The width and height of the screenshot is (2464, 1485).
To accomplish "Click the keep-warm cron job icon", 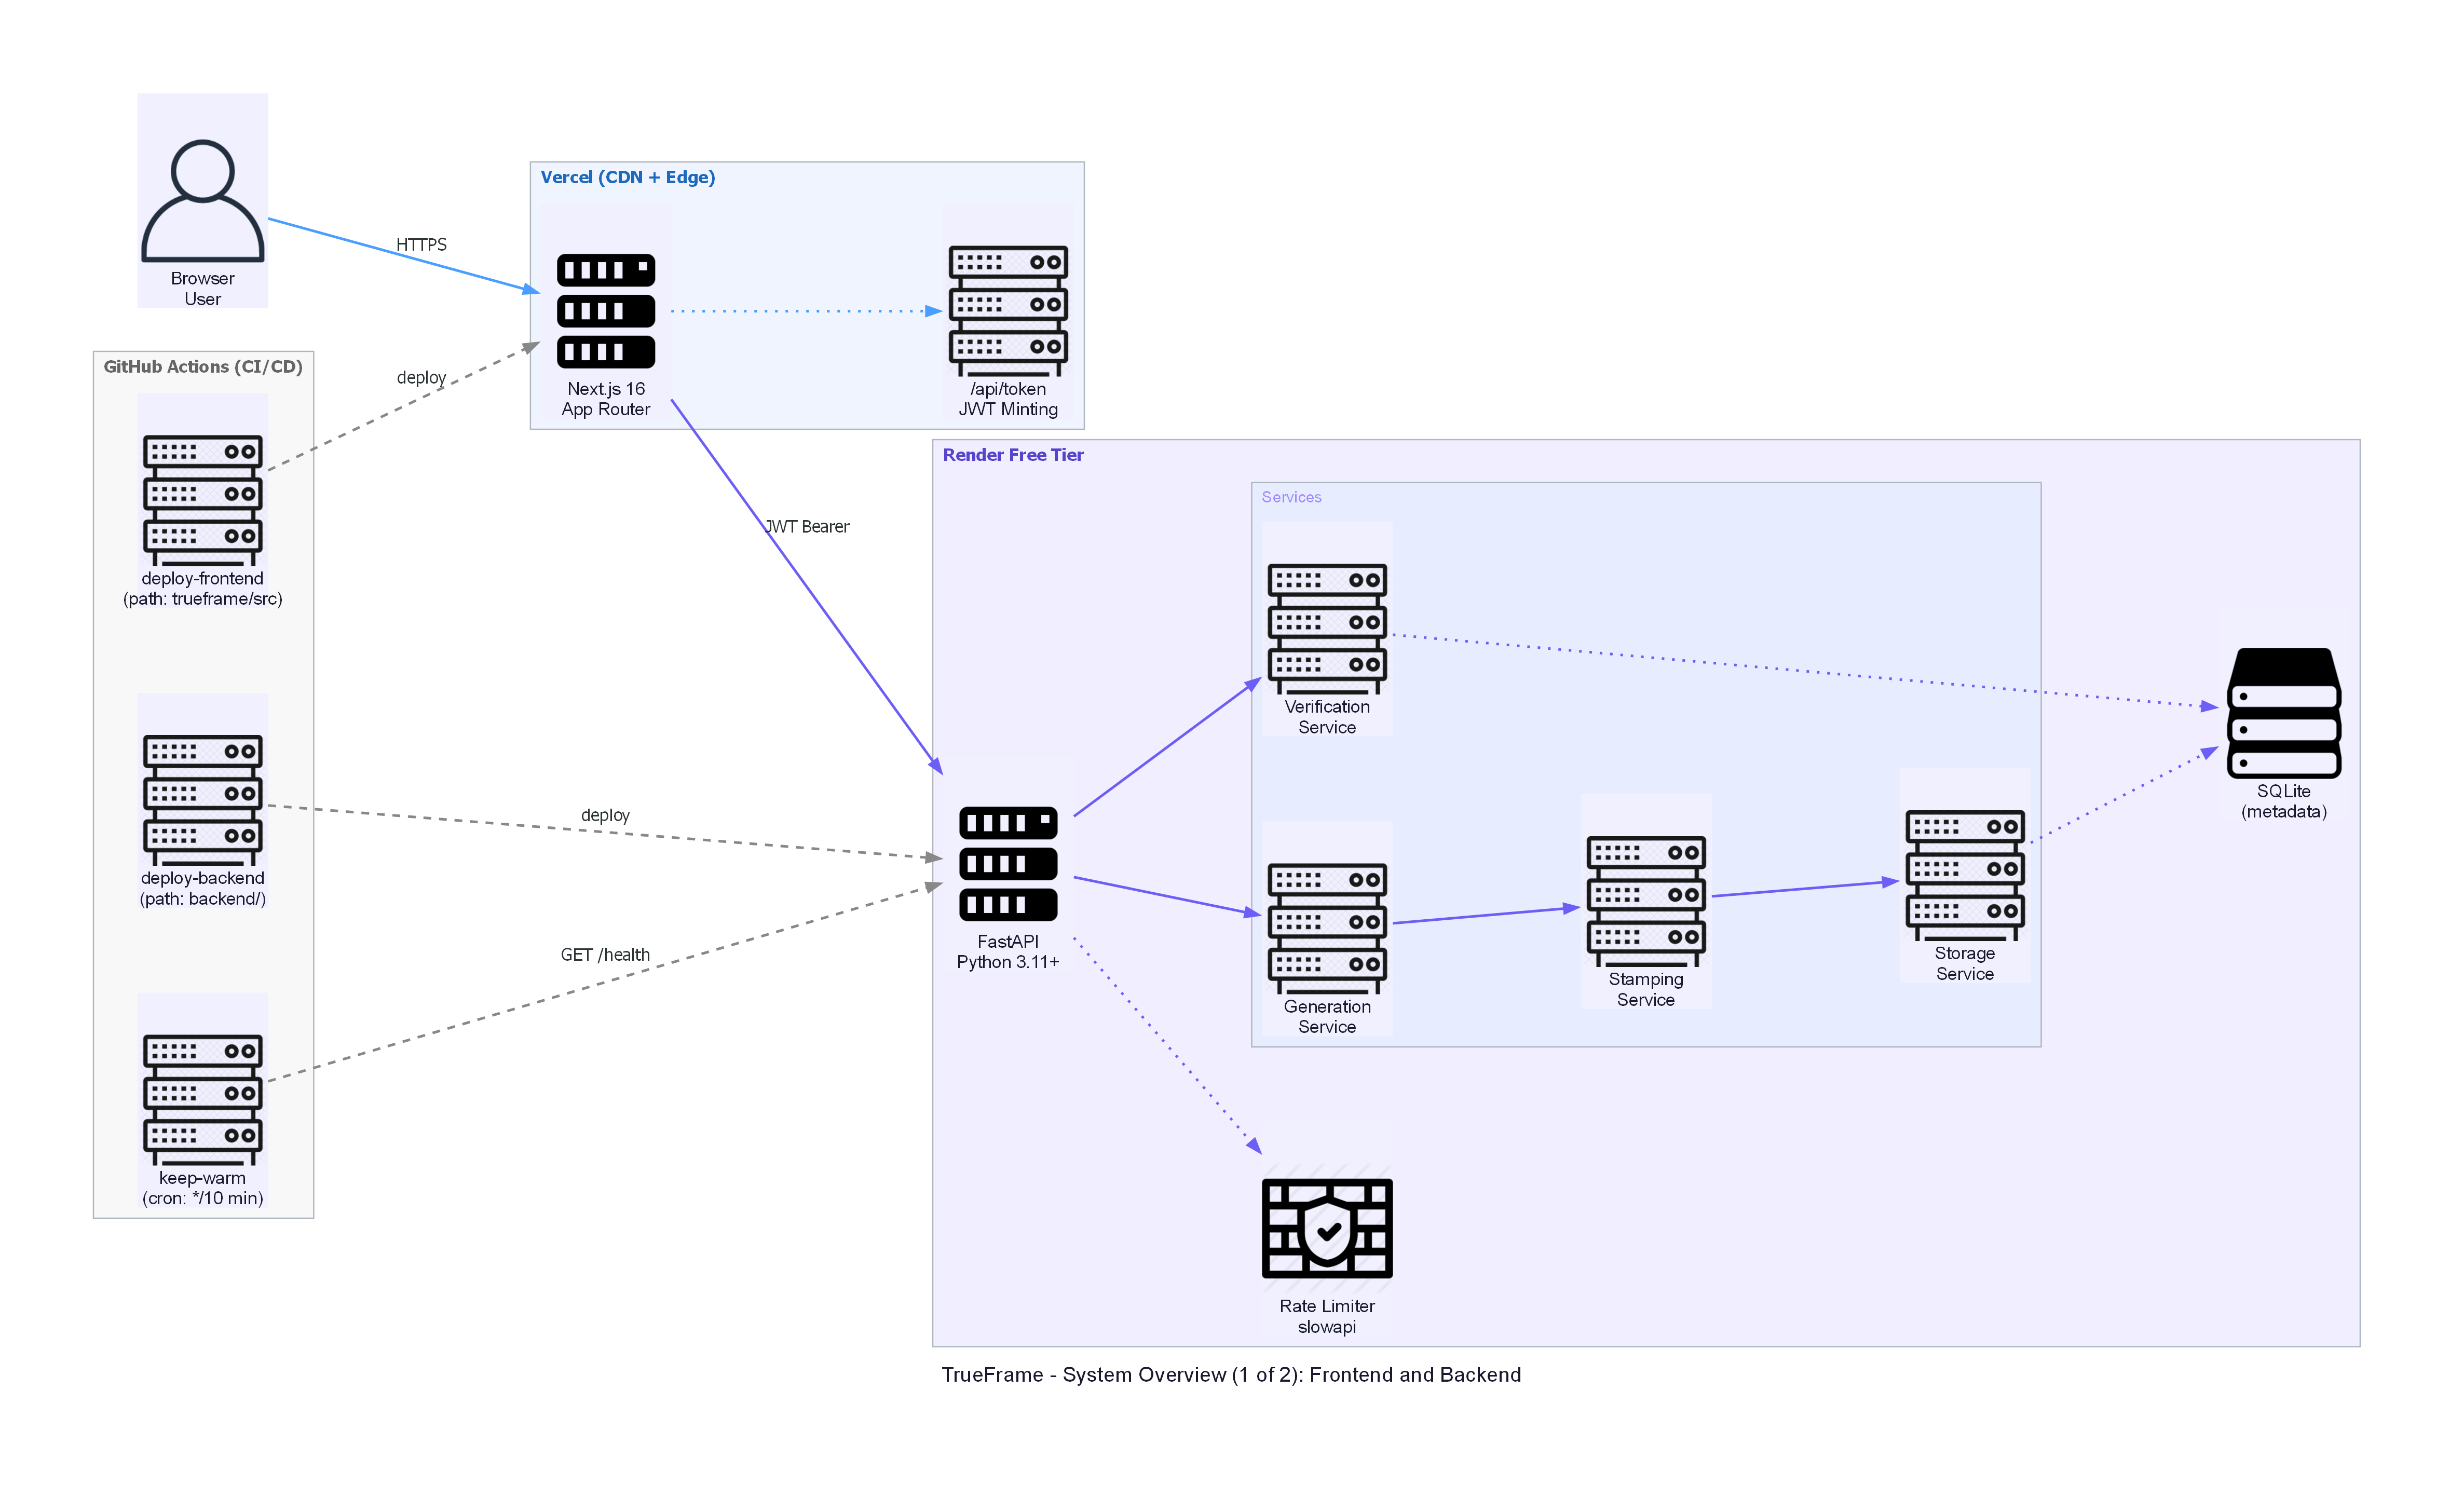I will click(202, 1100).
